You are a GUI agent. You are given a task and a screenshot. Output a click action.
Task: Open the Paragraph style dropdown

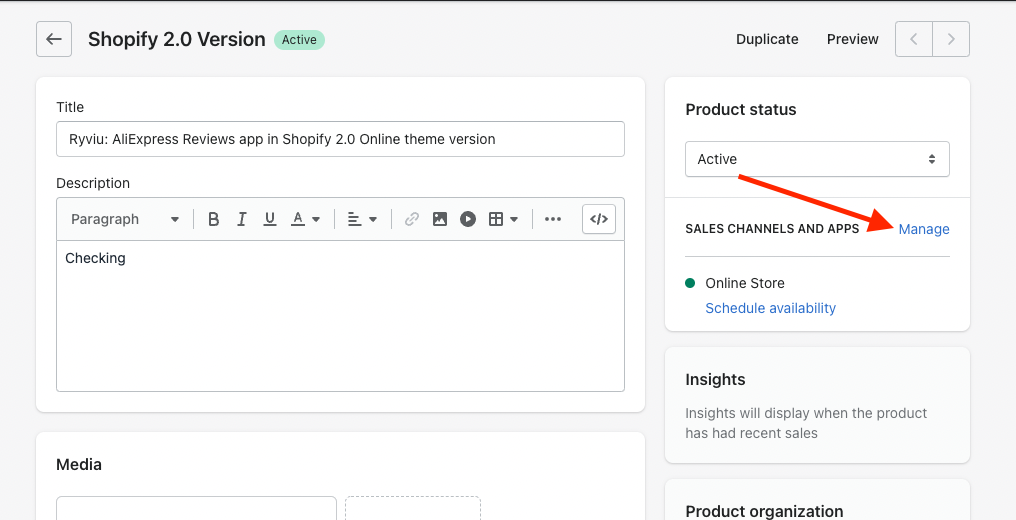pyautogui.click(x=125, y=219)
